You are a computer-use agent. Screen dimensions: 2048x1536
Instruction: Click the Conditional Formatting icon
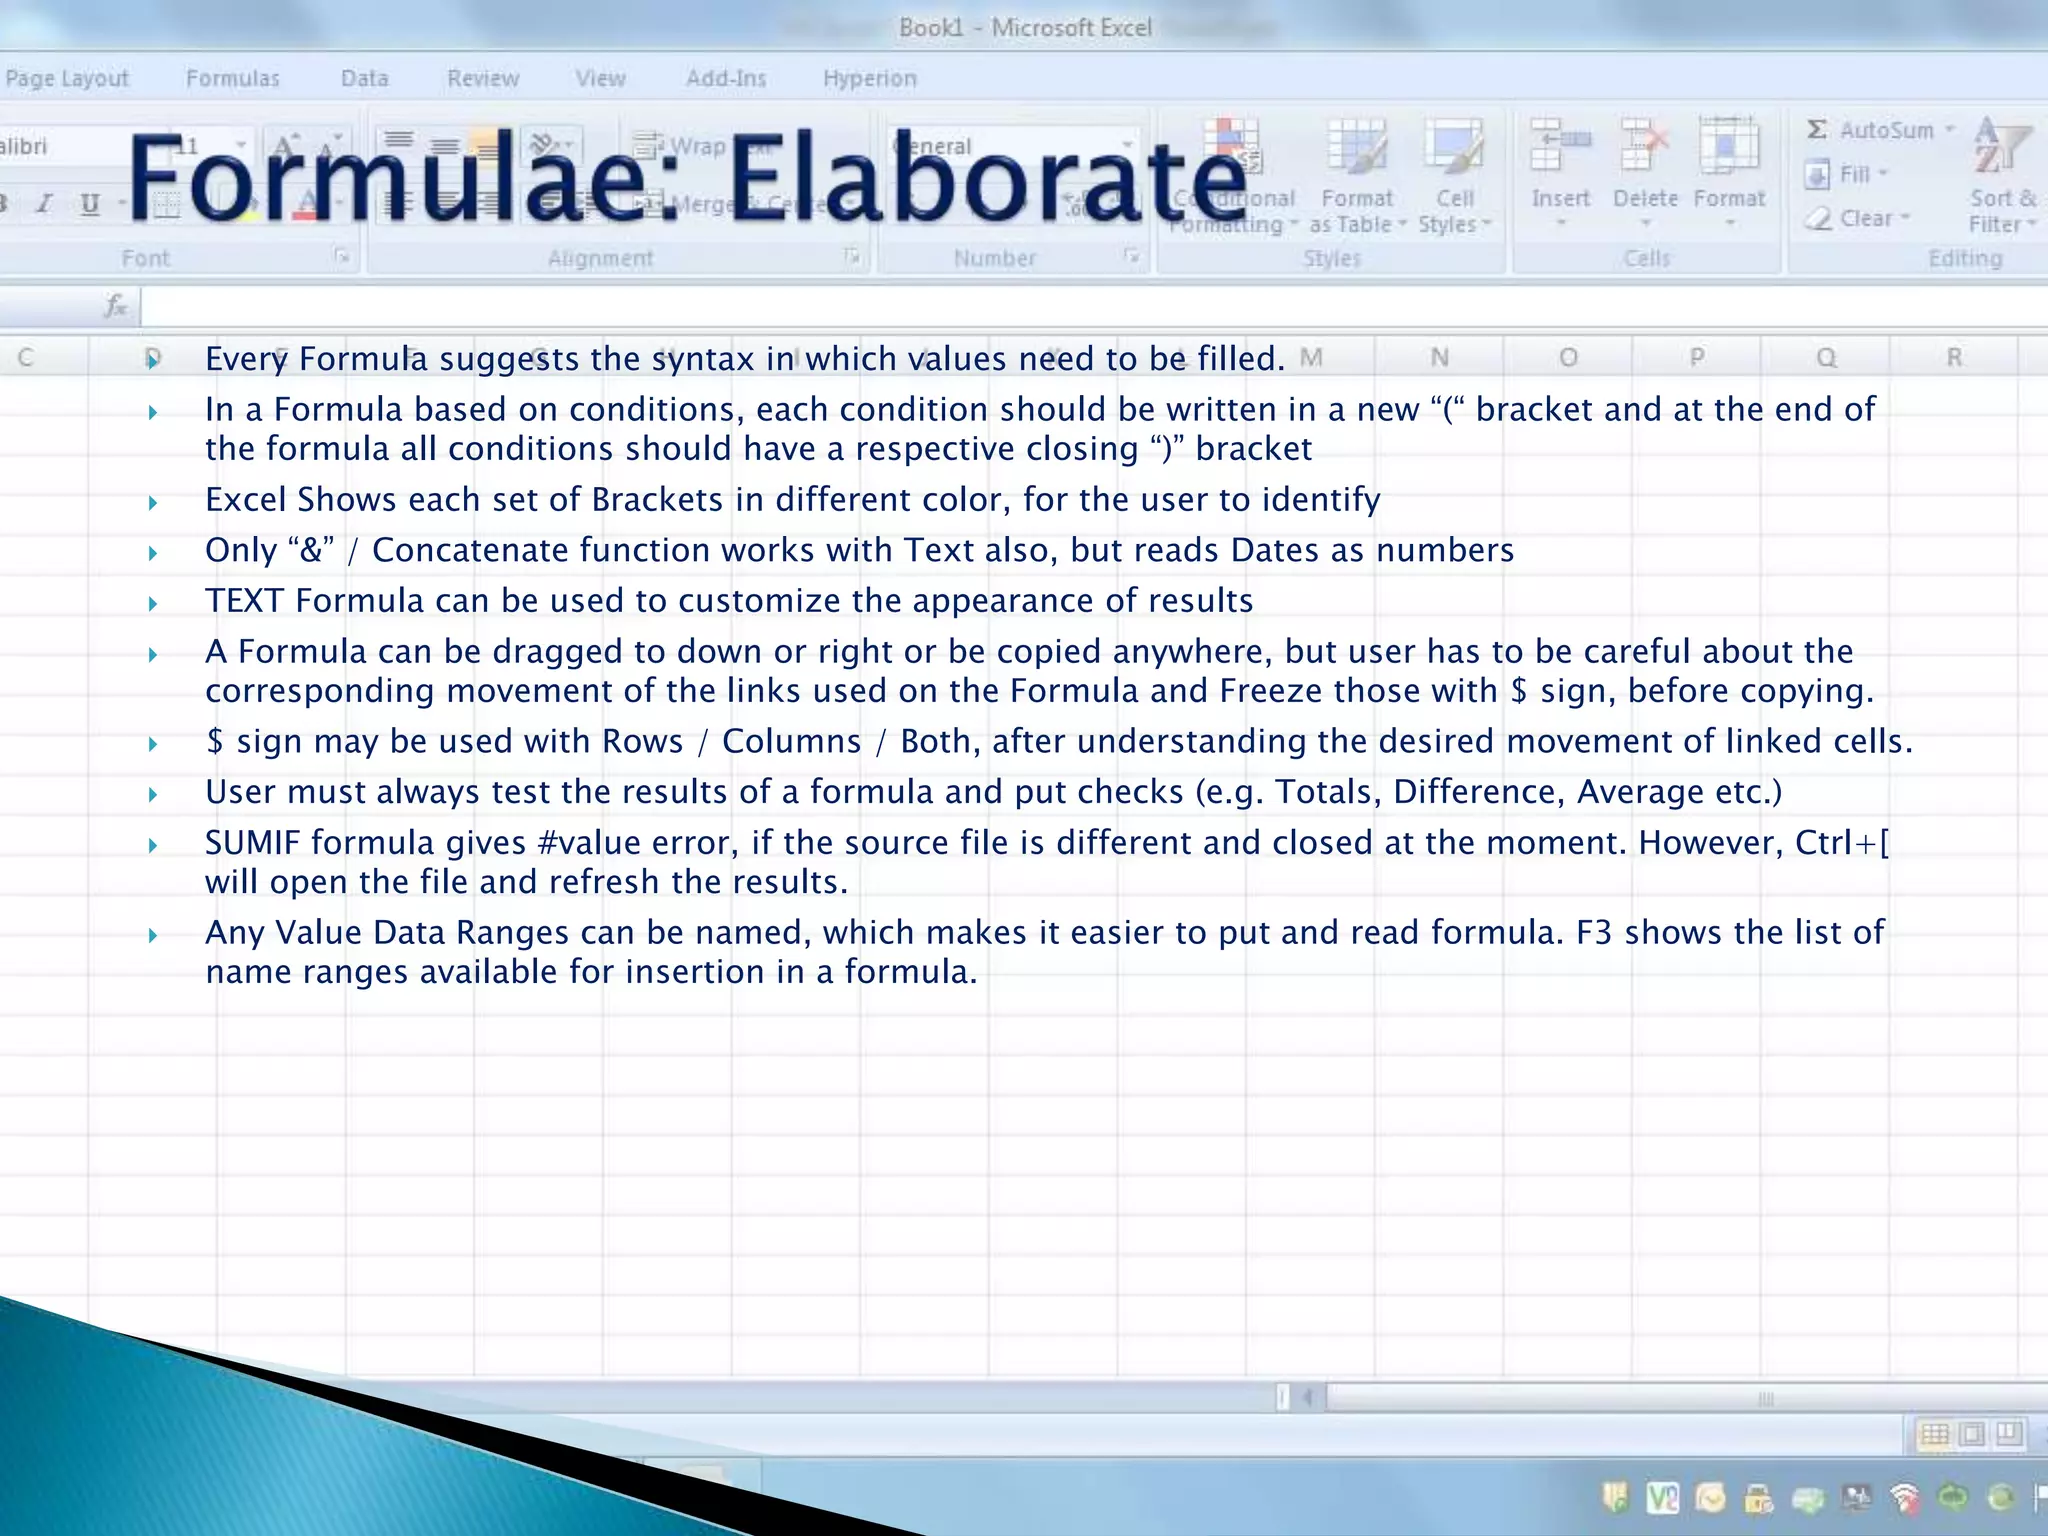pyautogui.click(x=1232, y=147)
